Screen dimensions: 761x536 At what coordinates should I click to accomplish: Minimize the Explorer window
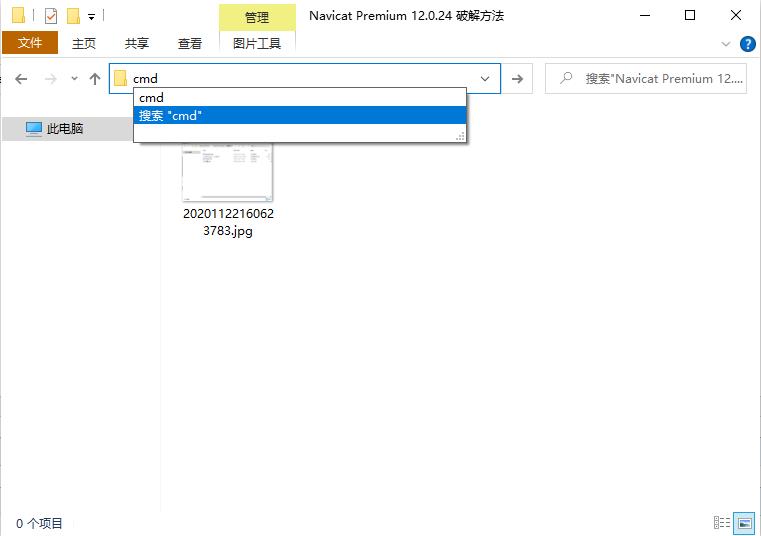click(645, 16)
